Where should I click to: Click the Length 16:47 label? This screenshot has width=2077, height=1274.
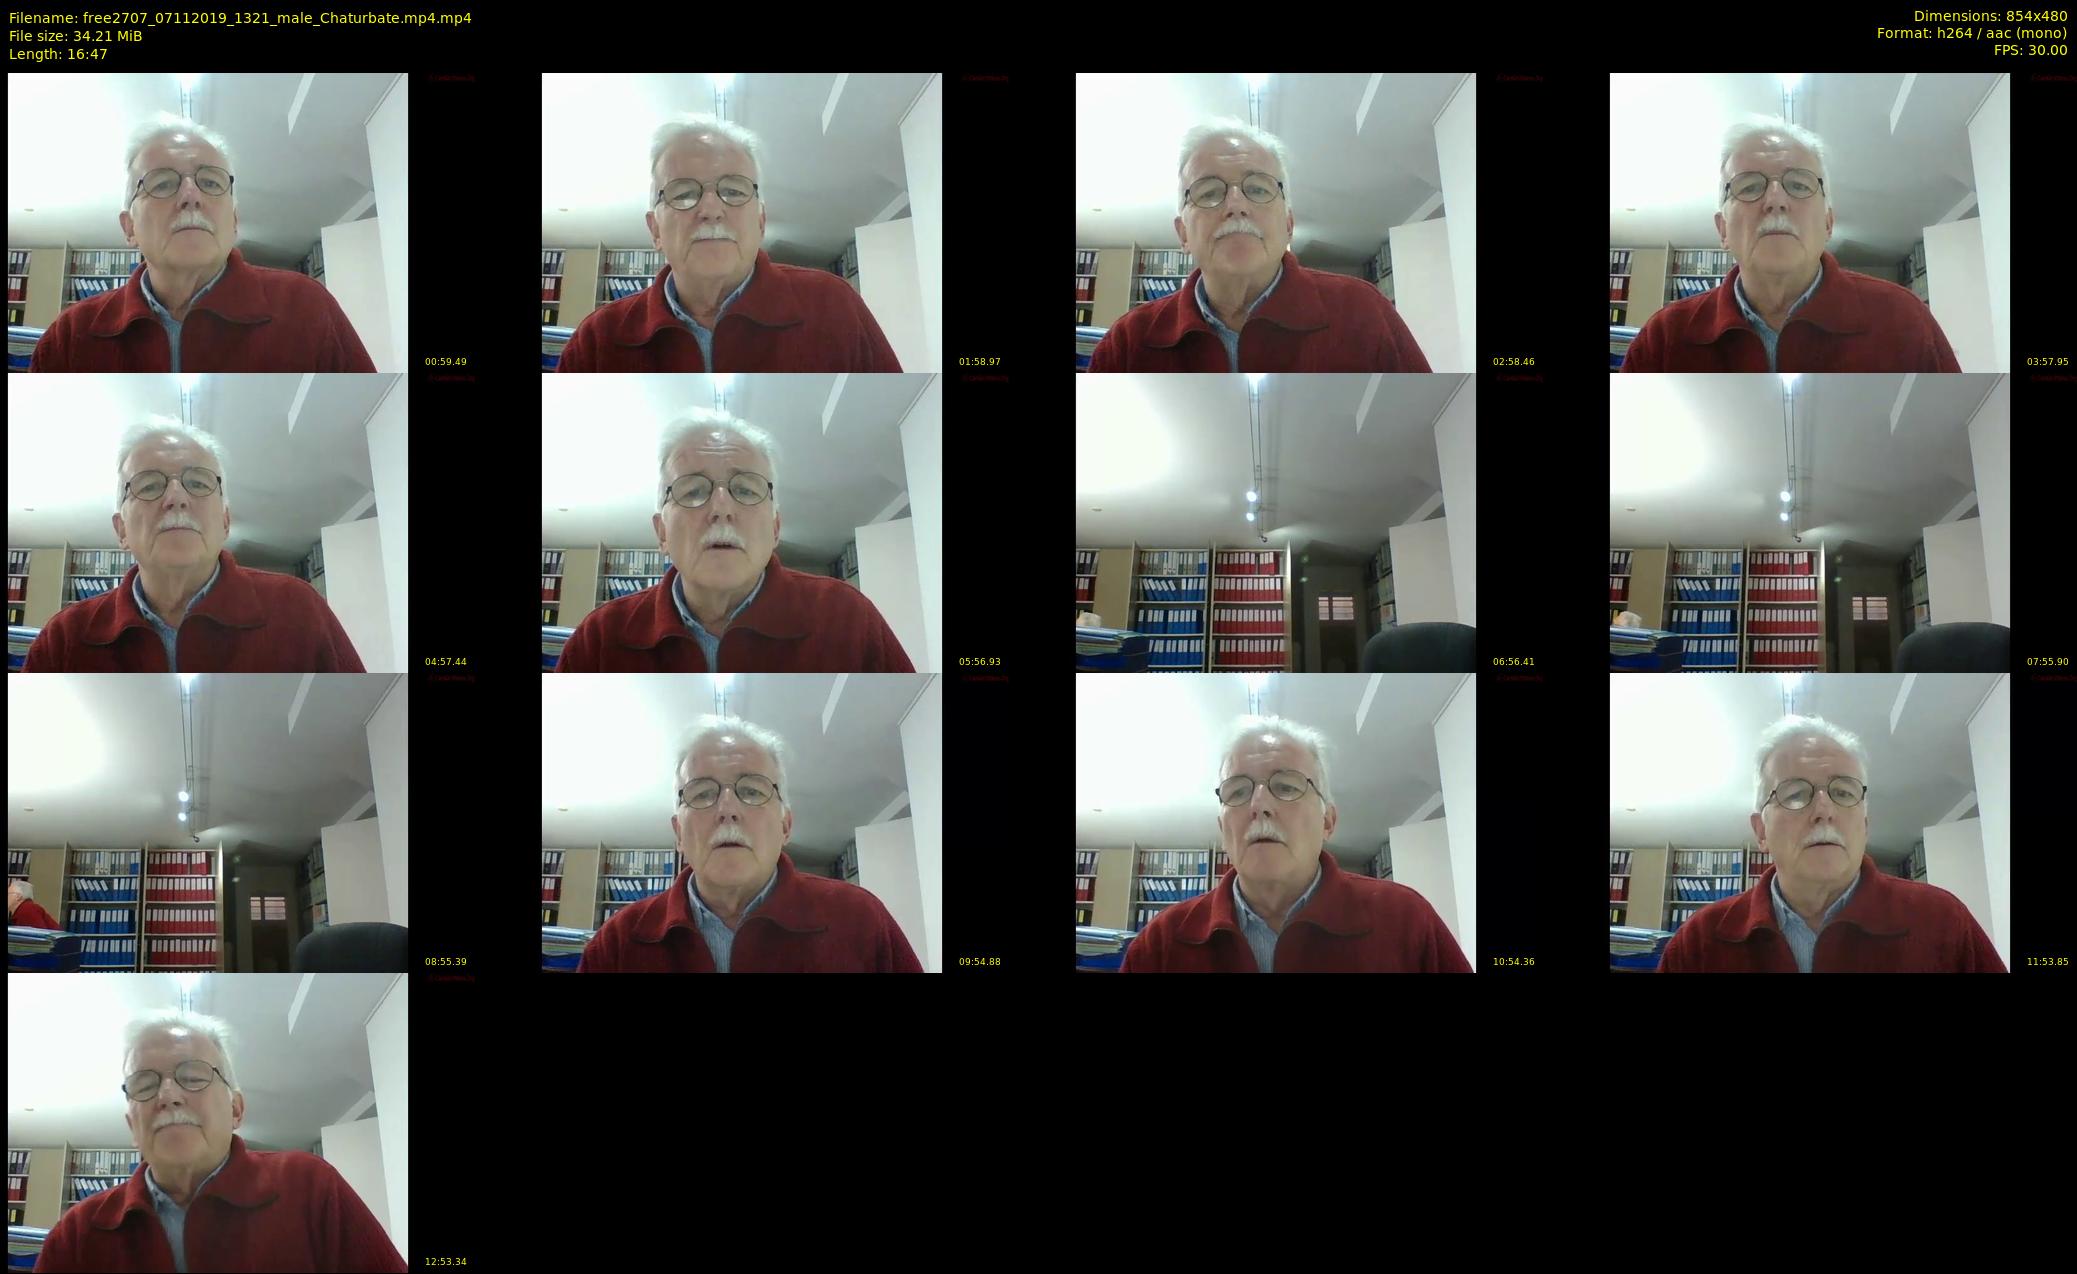(x=58, y=54)
